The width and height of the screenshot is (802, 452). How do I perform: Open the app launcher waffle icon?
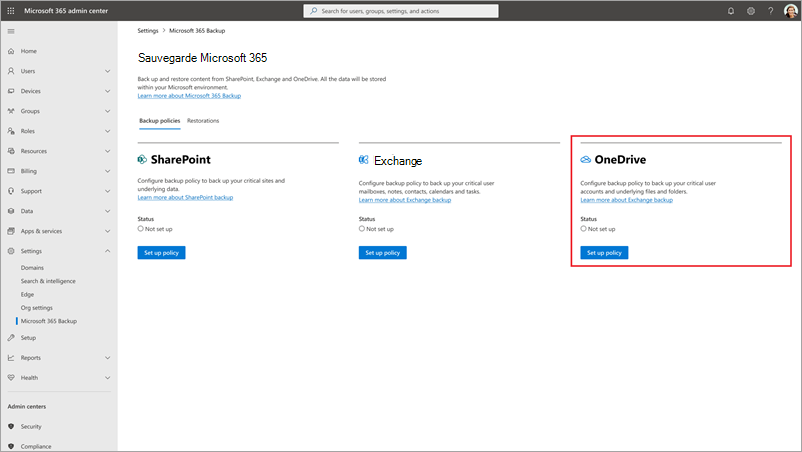point(11,11)
